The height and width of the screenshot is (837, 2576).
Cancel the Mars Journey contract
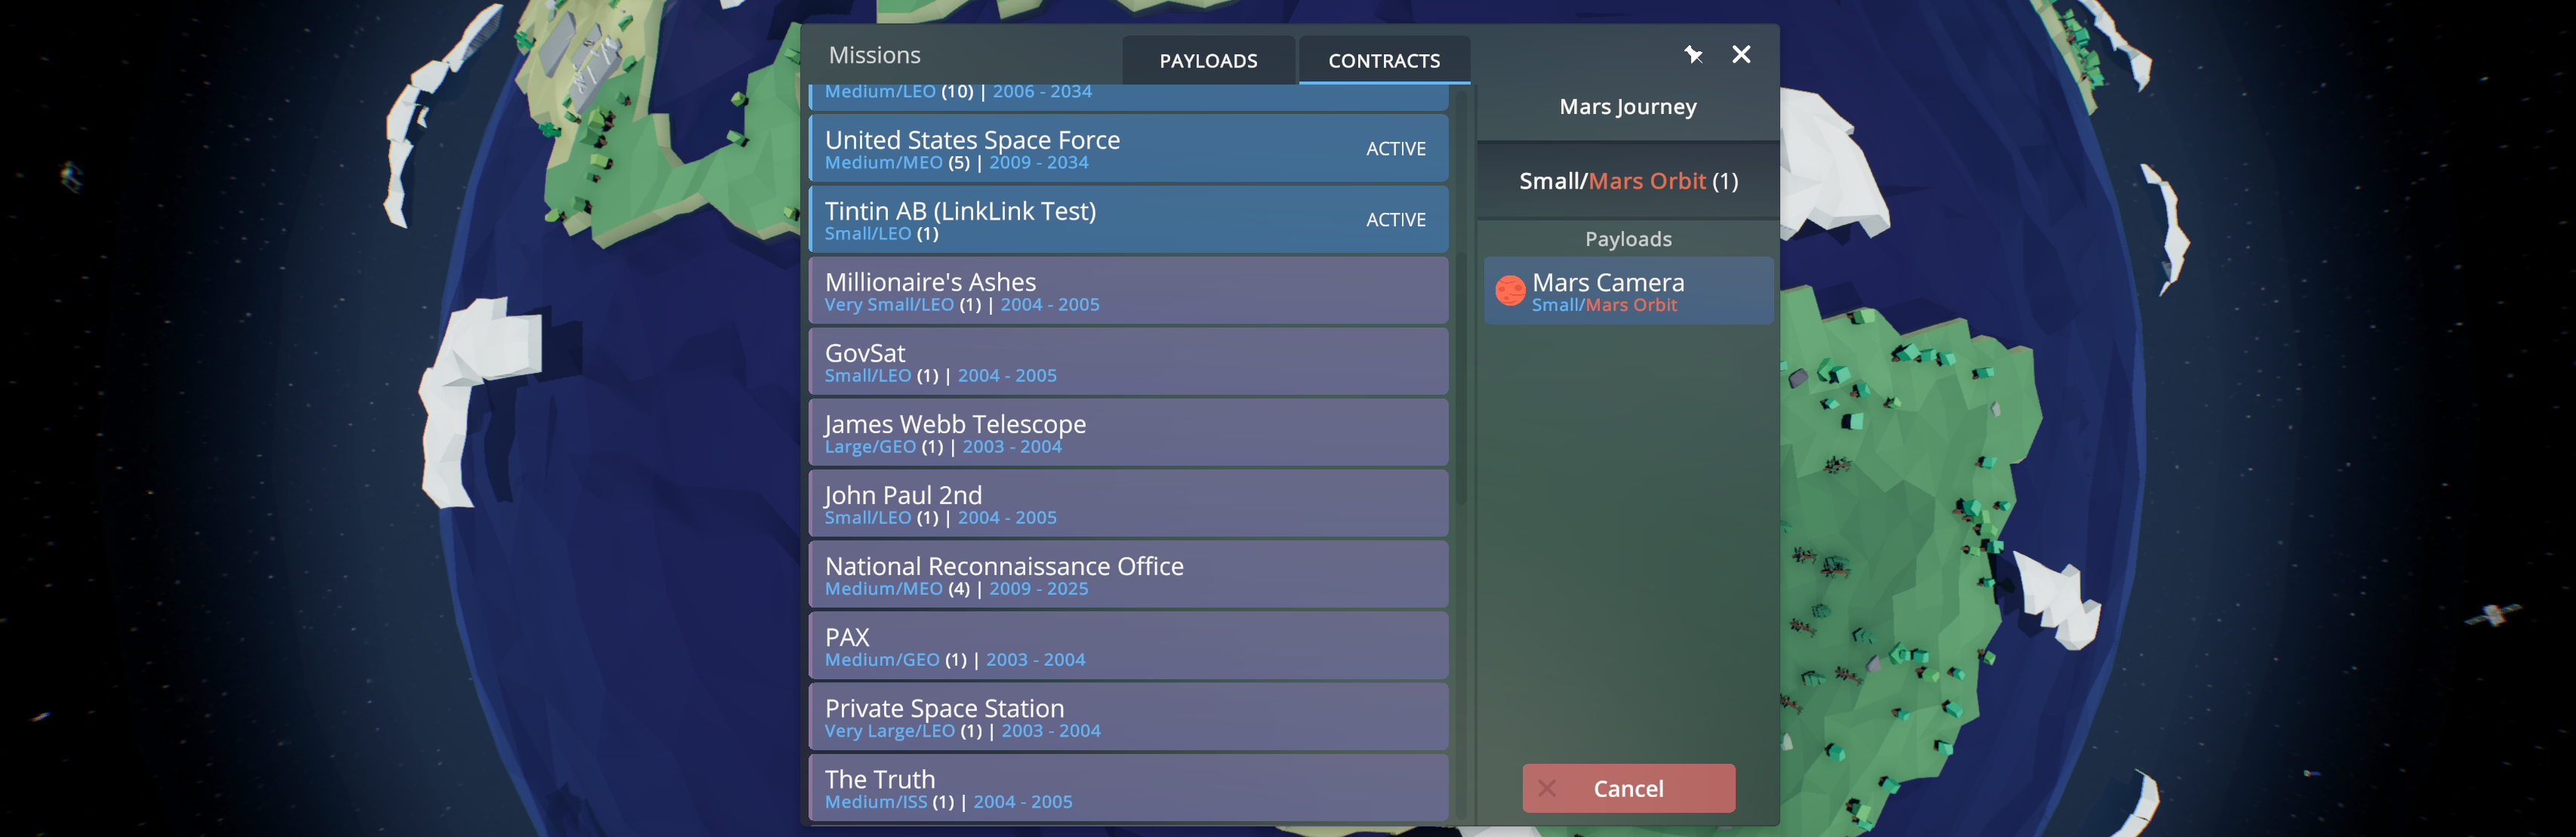tap(1628, 788)
